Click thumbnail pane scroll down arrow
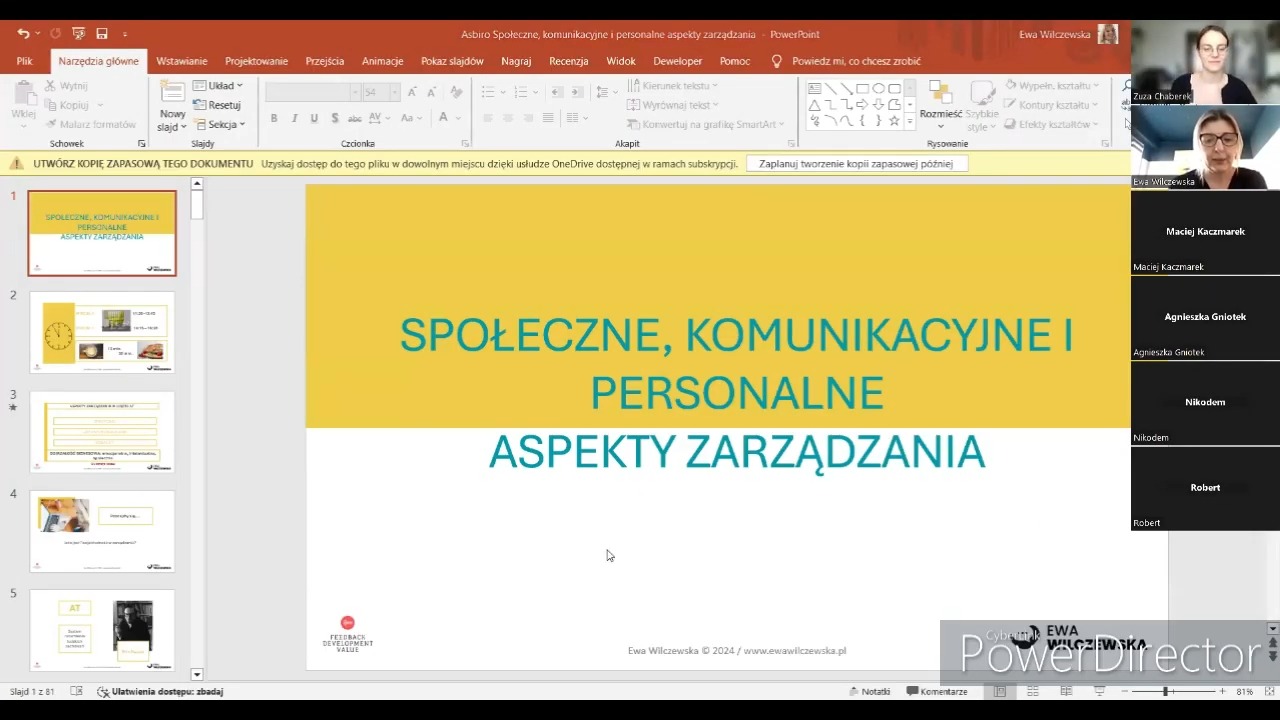The width and height of the screenshot is (1280, 720). [x=197, y=675]
